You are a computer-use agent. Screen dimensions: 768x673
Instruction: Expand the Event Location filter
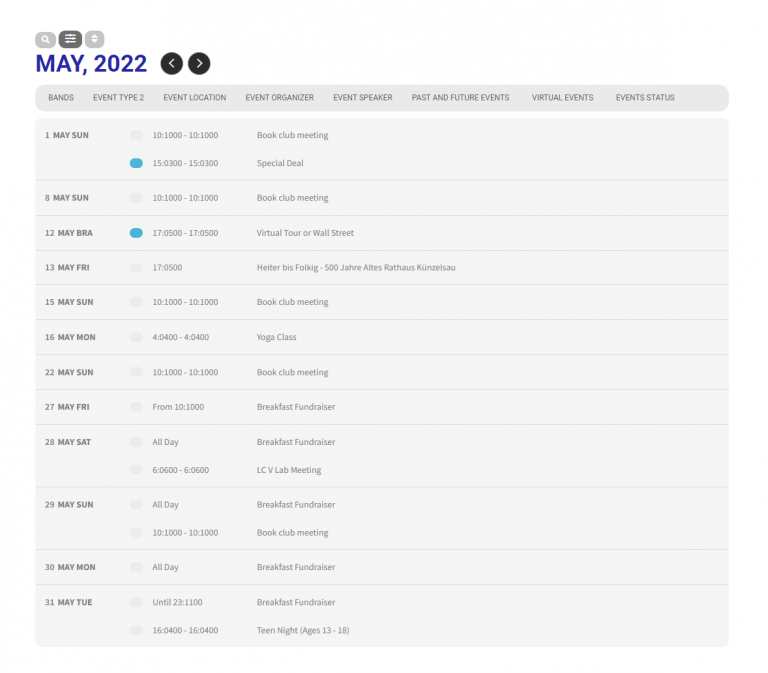point(194,98)
